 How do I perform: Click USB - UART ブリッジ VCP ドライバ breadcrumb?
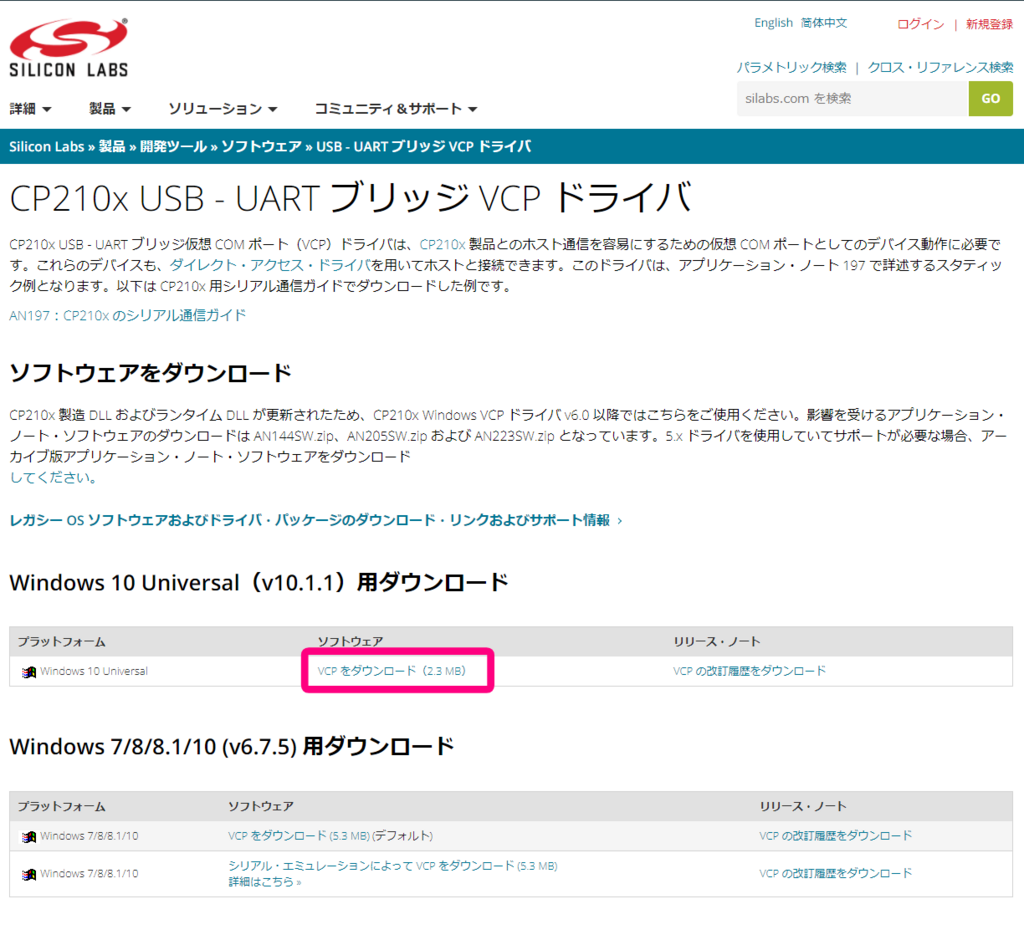tap(423, 146)
